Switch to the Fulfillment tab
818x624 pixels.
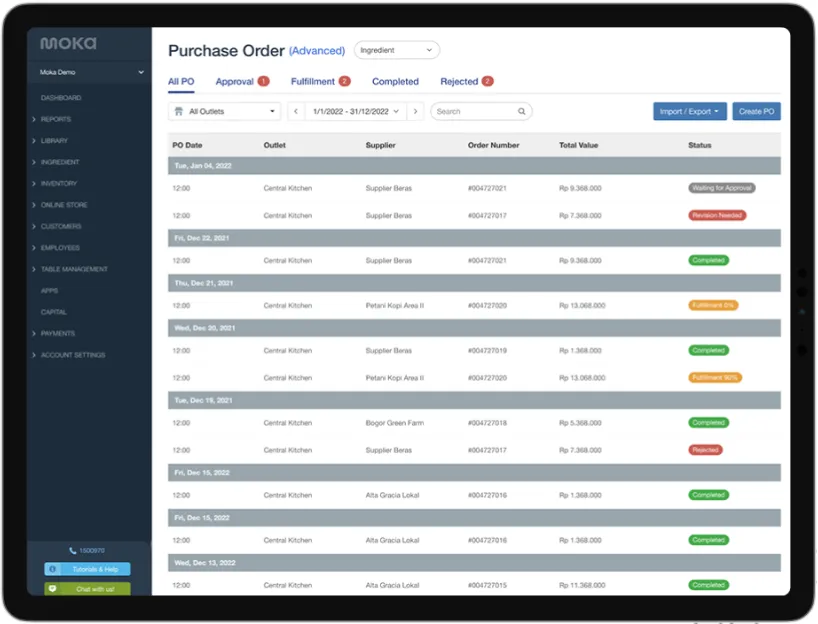pos(313,82)
